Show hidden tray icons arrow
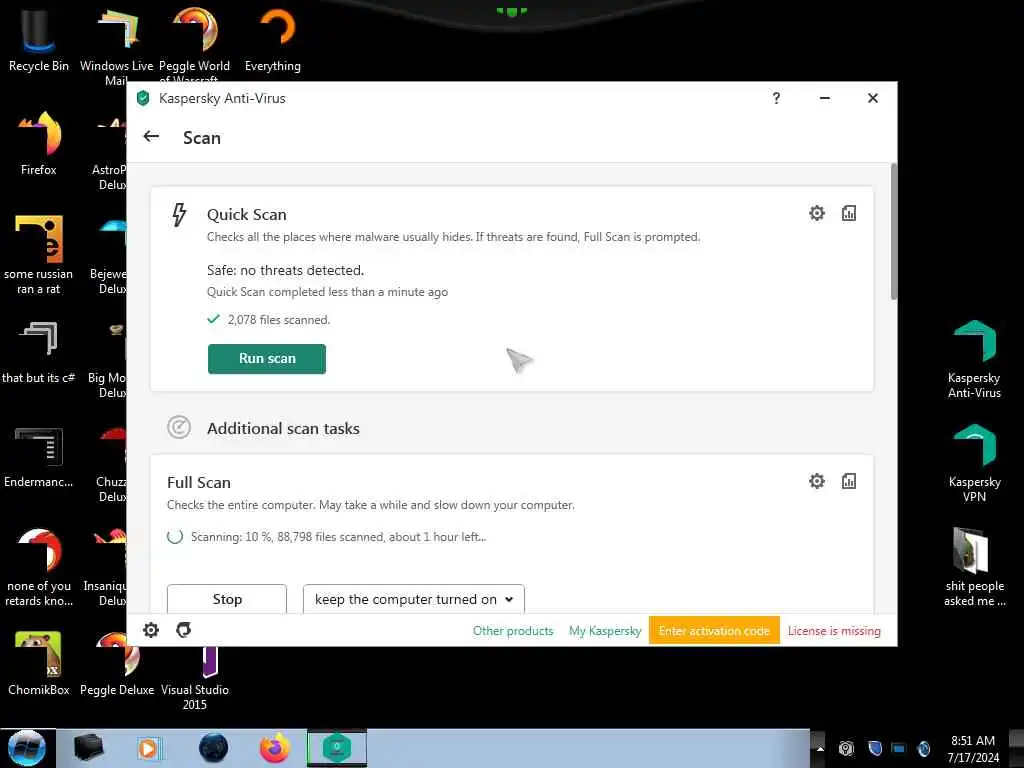 point(819,748)
